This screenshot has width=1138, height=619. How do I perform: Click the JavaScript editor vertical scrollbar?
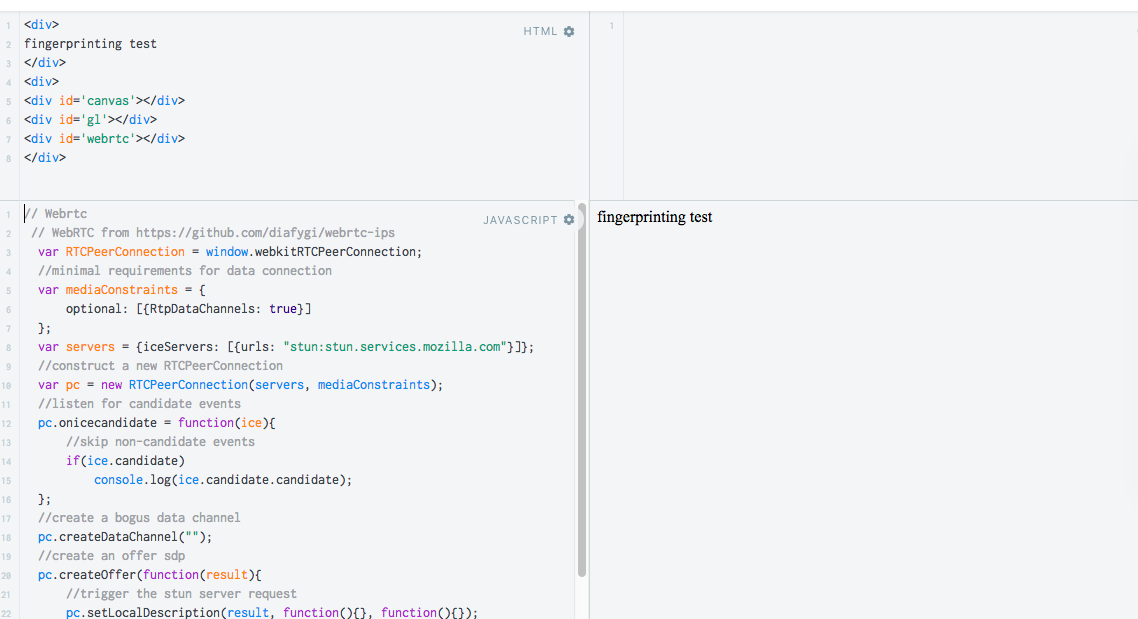coord(582,390)
